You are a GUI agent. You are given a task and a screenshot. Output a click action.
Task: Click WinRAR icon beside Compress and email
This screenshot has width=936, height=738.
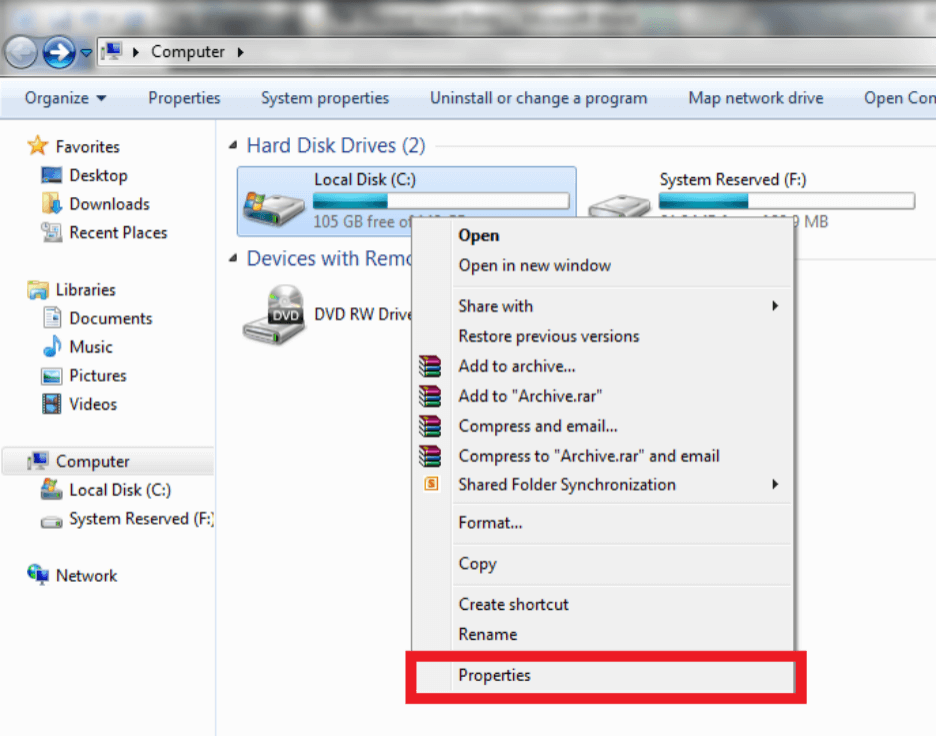click(430, 426)
